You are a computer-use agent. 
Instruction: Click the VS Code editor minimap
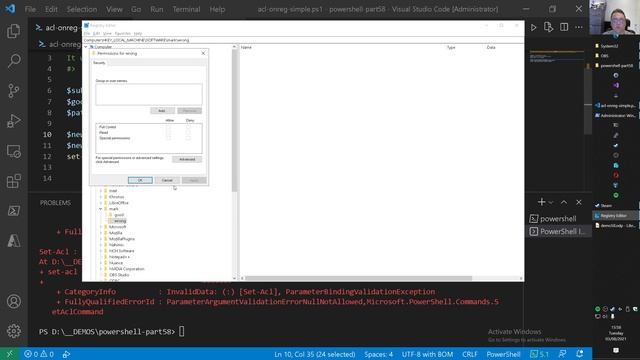click(557, 57)
